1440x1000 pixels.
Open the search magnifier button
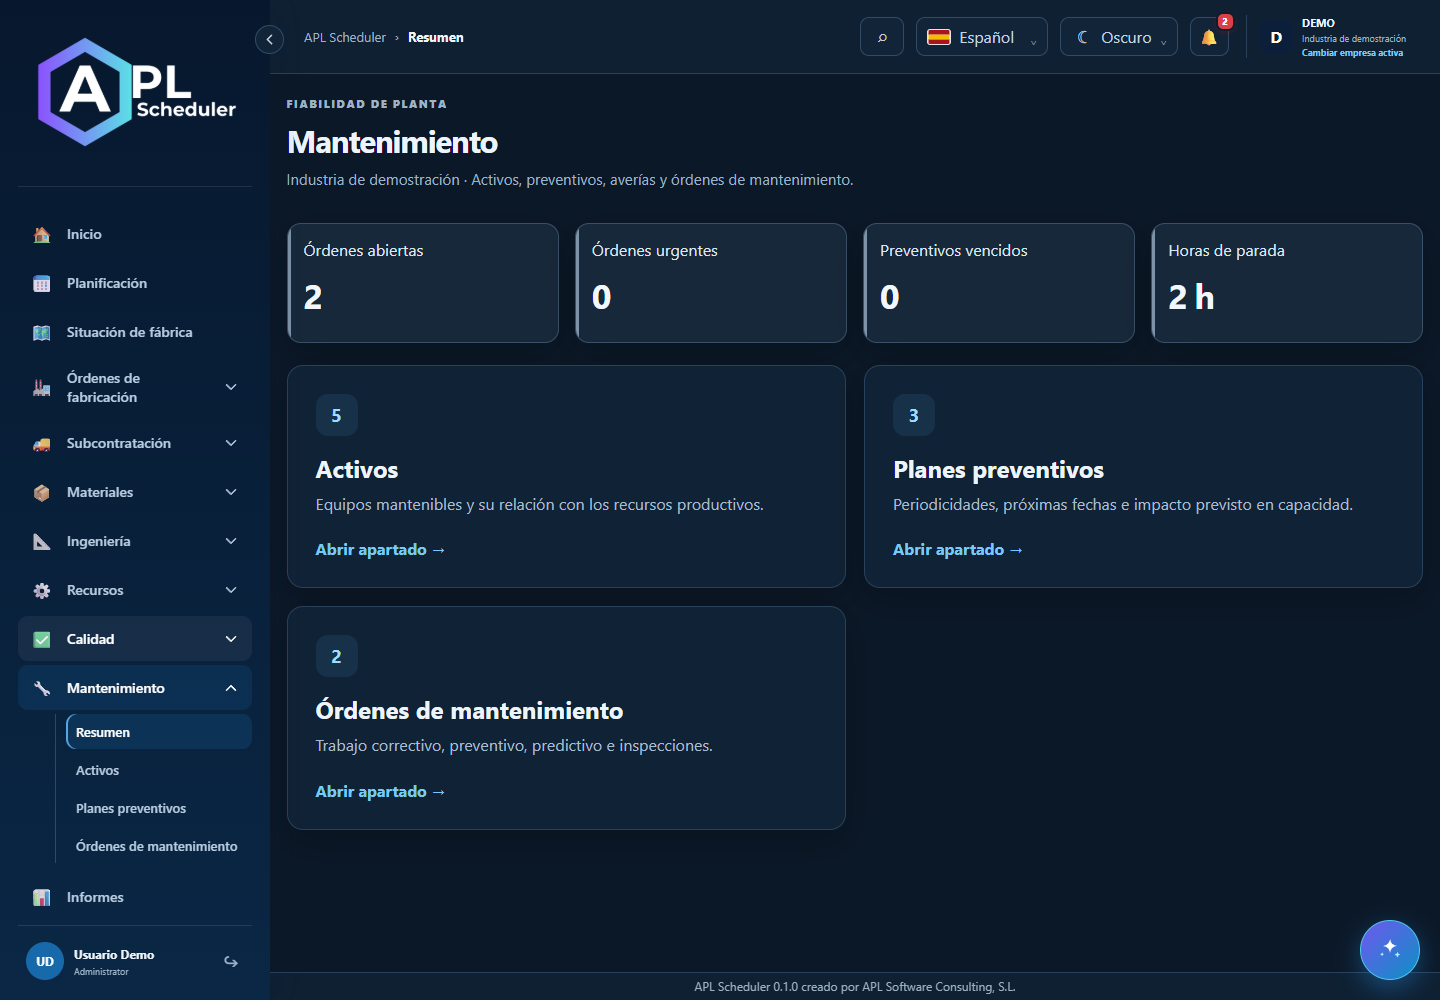tap(882, 37)
